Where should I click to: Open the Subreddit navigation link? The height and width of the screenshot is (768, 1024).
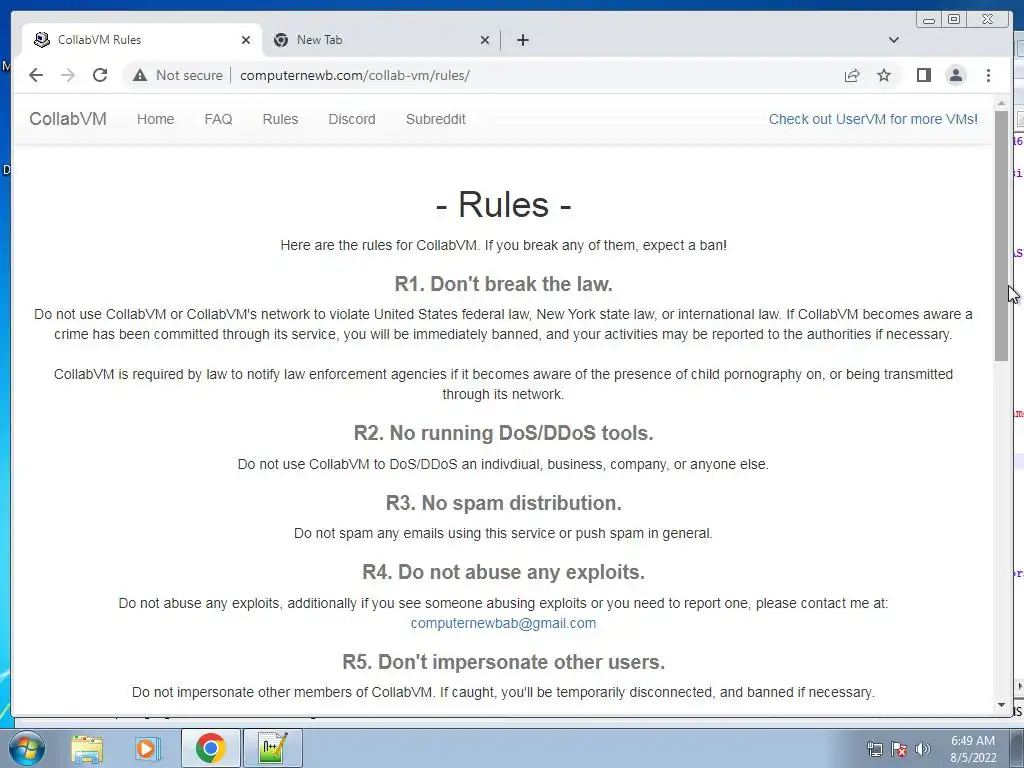(x=436, y=119)
